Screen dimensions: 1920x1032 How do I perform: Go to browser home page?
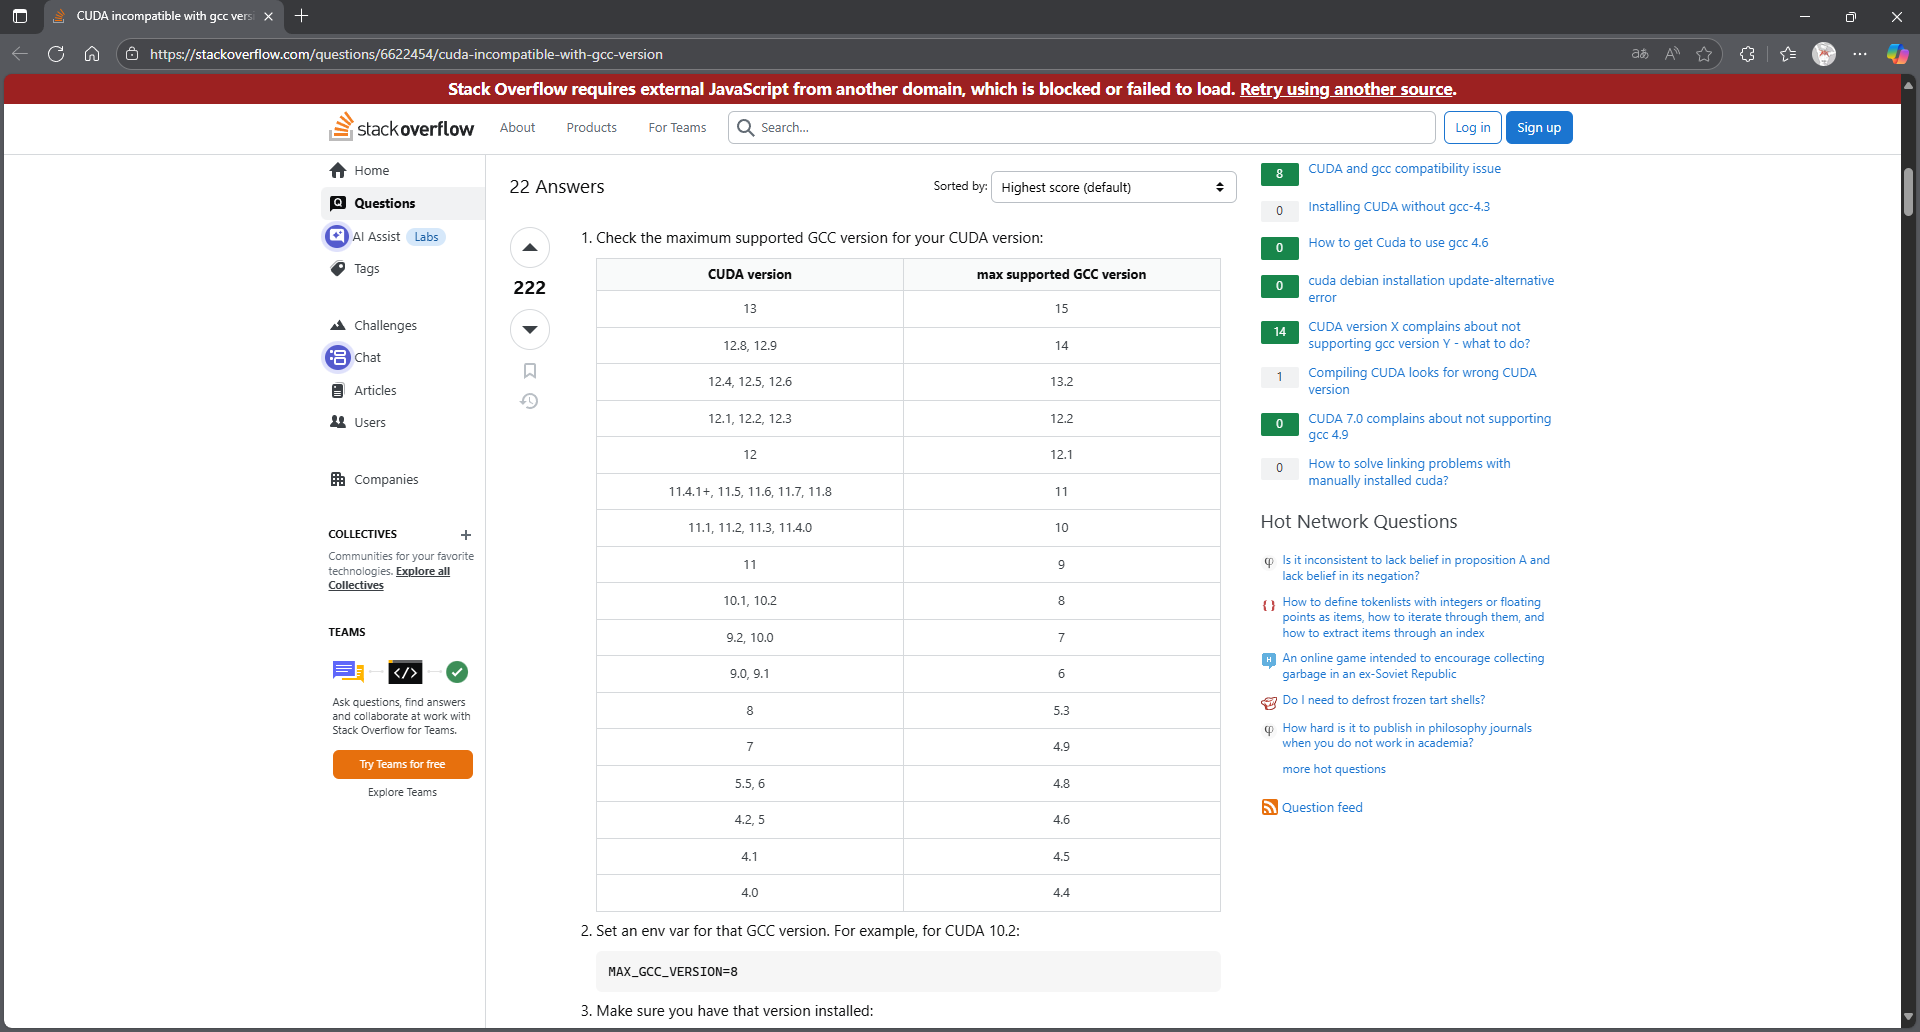click(x=92, y=54)
